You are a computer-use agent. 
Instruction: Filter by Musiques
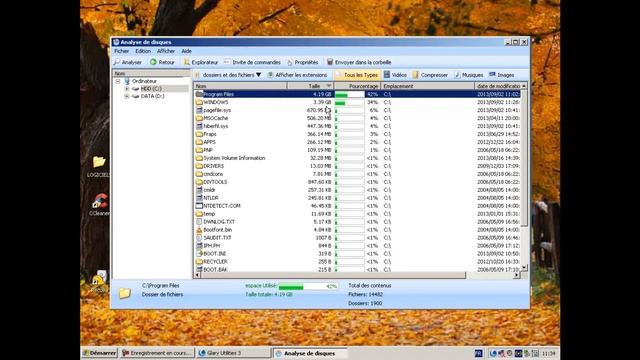coord(468,75)
